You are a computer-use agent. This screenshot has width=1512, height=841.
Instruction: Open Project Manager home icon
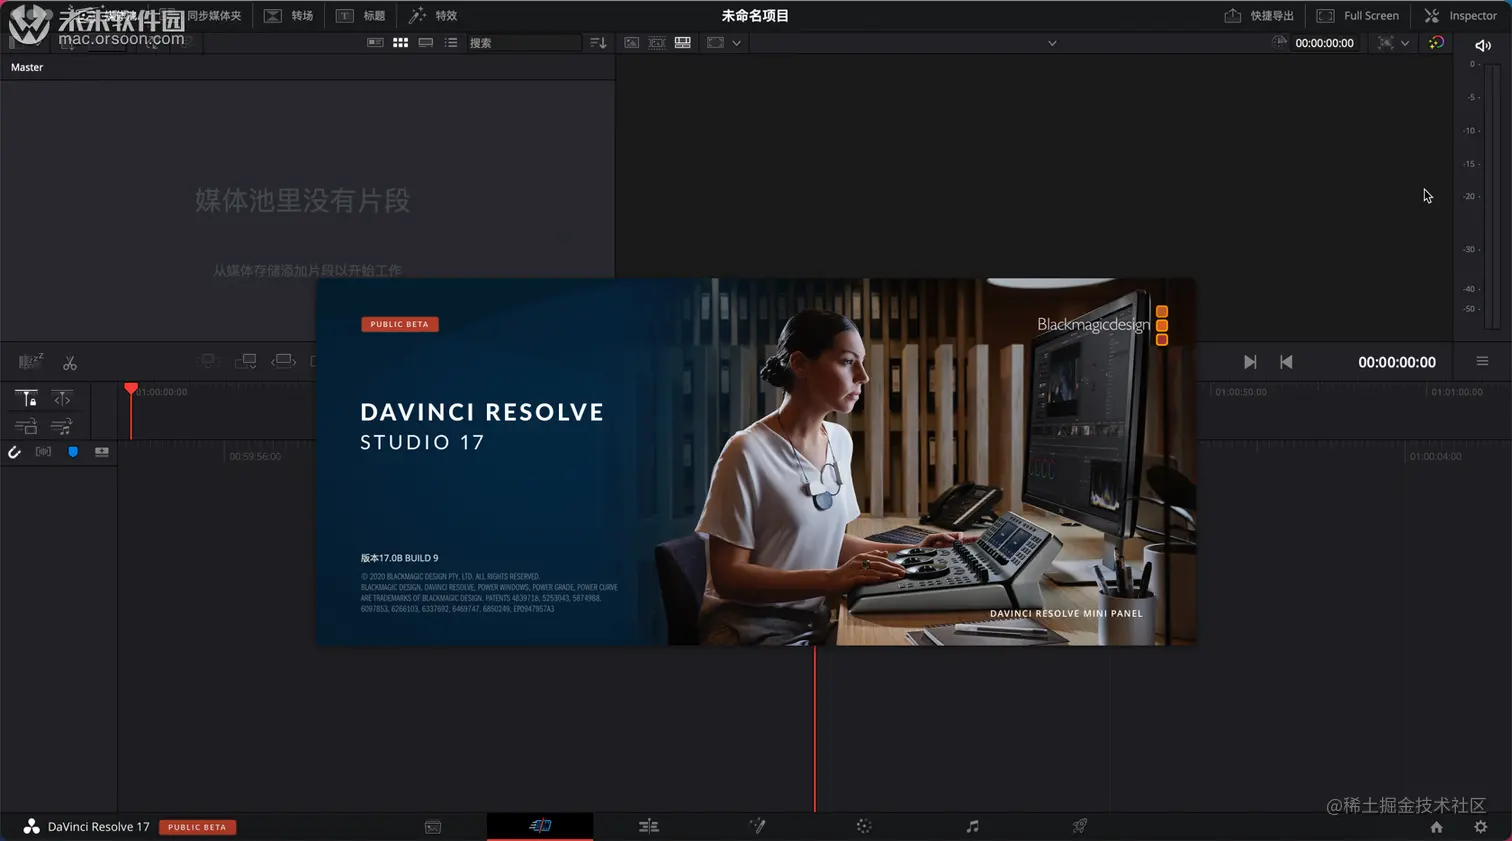pos(1437,827)
